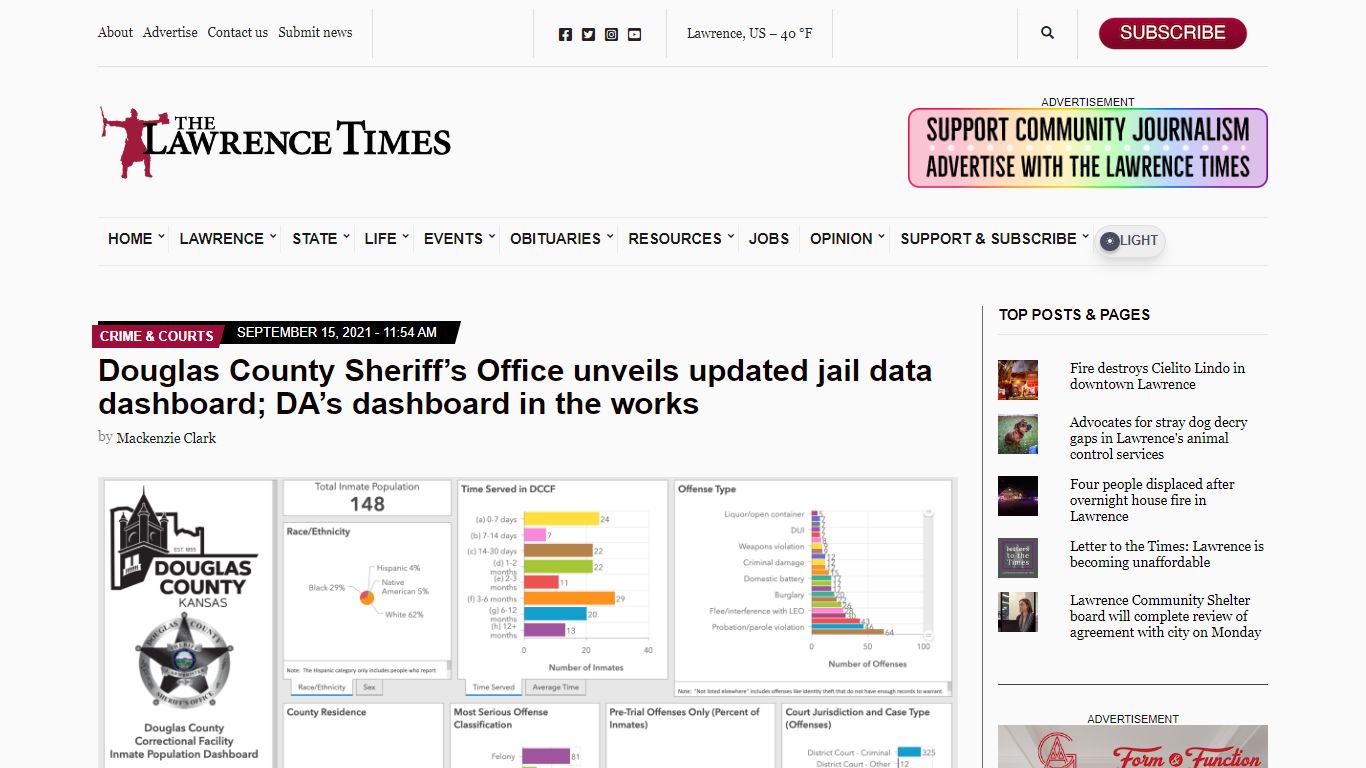Image resolution: width=1366 pixels, height=768 pixels.
Task: Open the HOME menu item
Action: click(130, 239)
